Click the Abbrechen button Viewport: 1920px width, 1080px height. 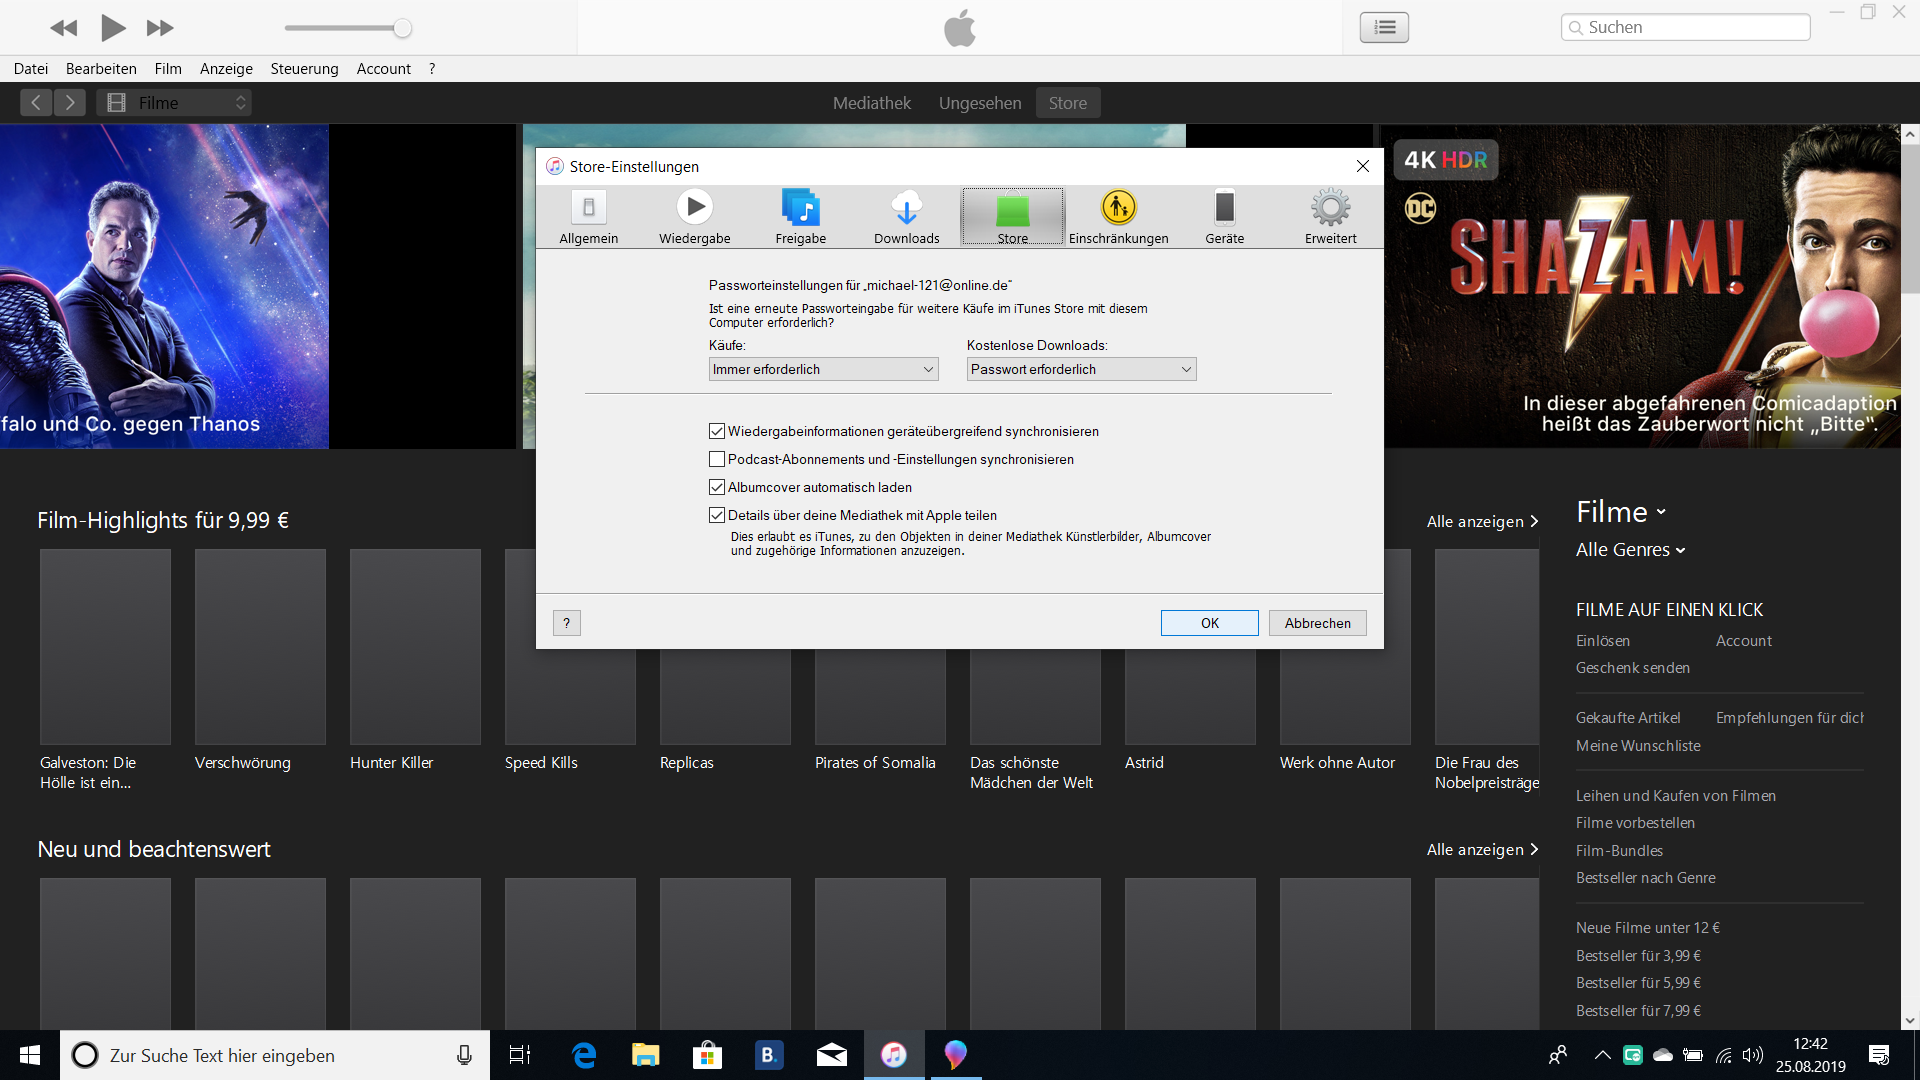(1317, 623)
